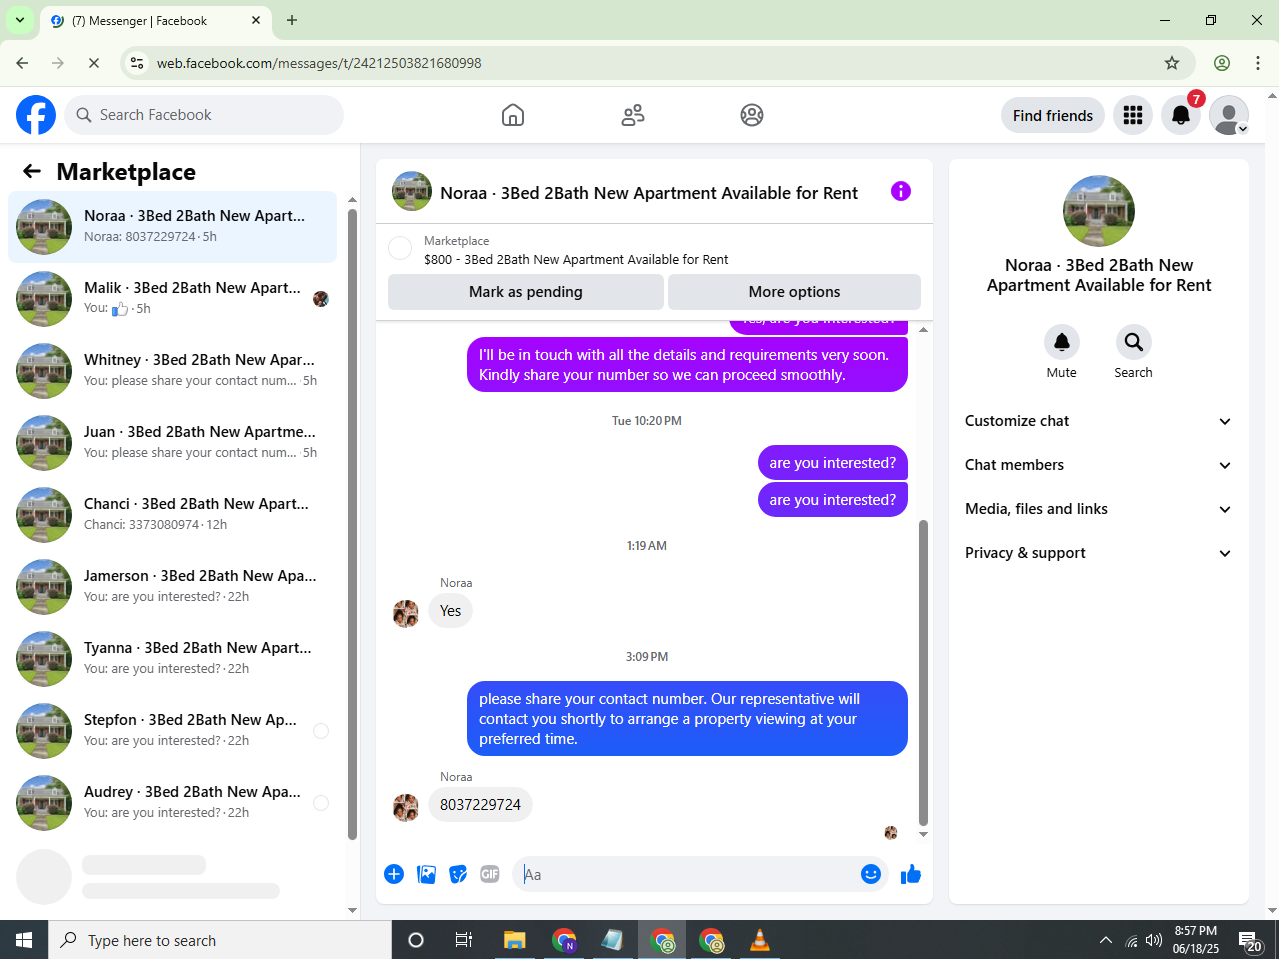Open Task View on taskbar
This screenshot has height=959, width=1279.
pyautogui.click(x=464, y=940)
